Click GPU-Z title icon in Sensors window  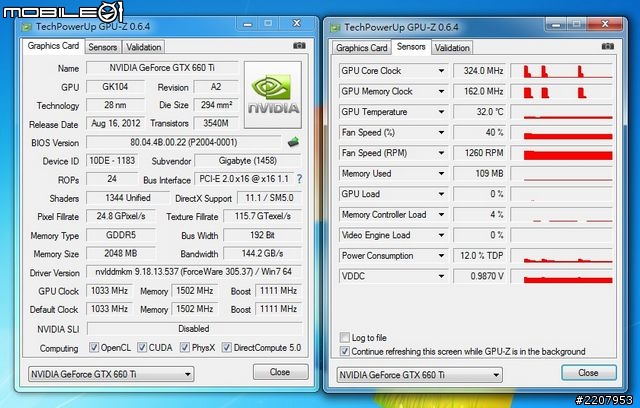pos(336,28)
